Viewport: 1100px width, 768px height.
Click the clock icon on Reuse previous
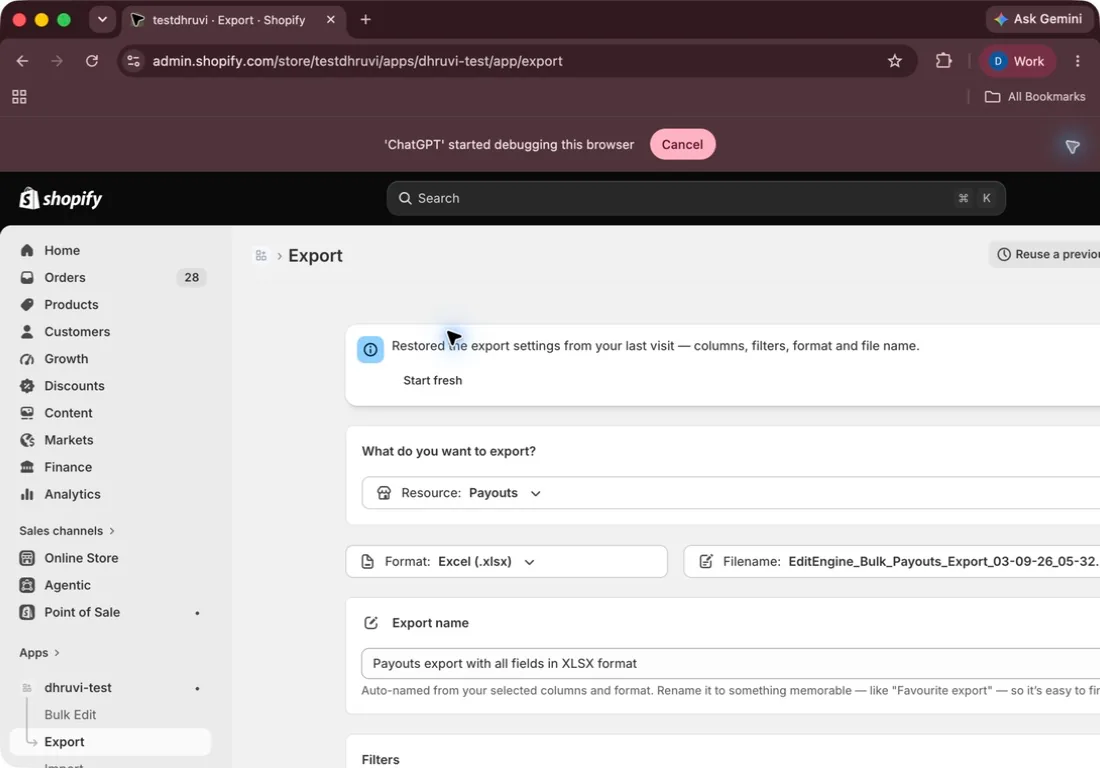click(1004, 254)
